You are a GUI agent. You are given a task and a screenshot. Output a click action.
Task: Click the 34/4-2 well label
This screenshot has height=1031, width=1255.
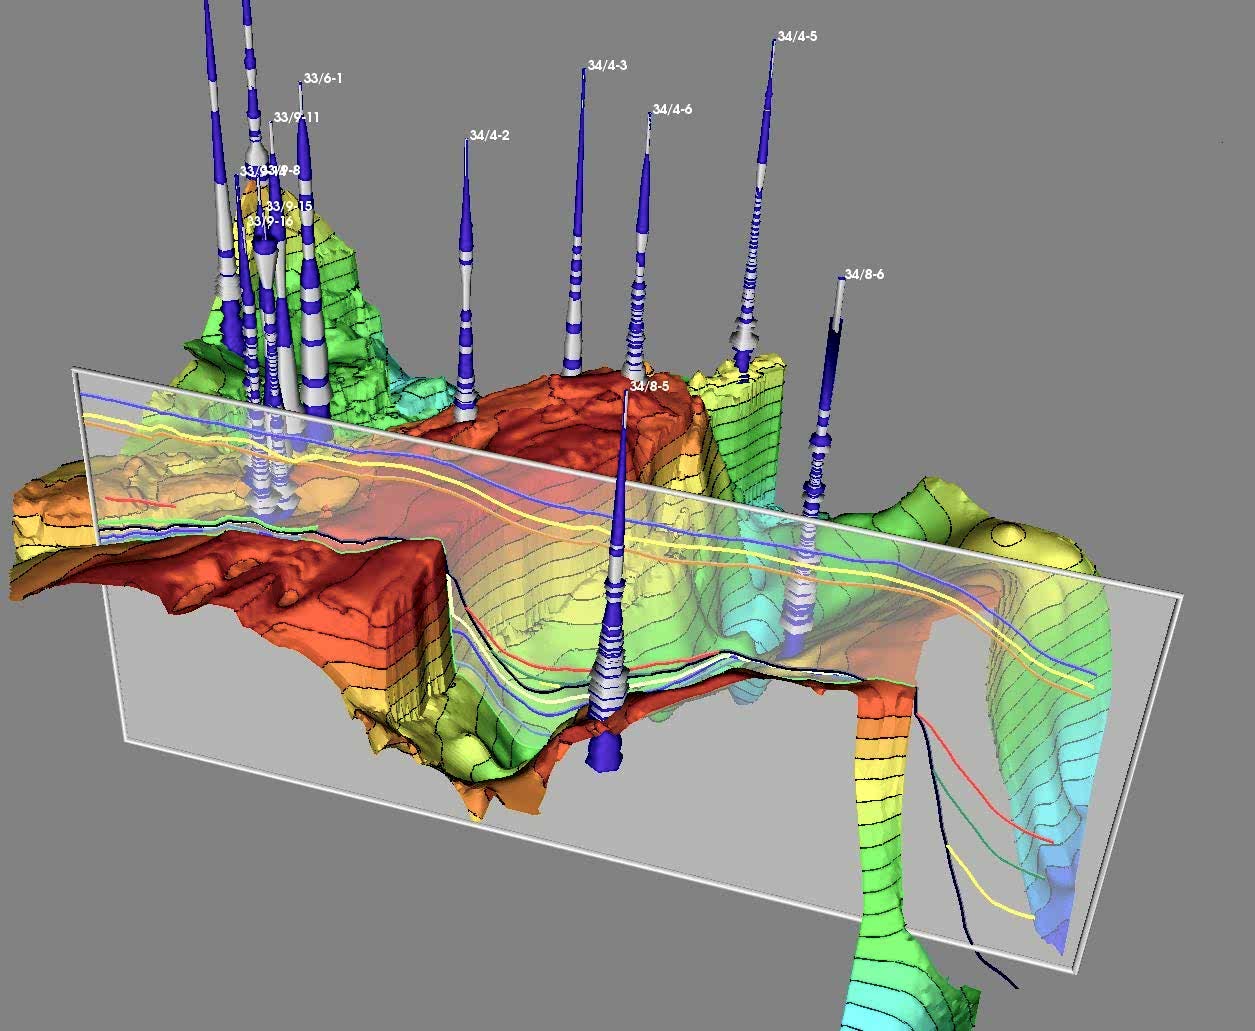tap(490, 136)
